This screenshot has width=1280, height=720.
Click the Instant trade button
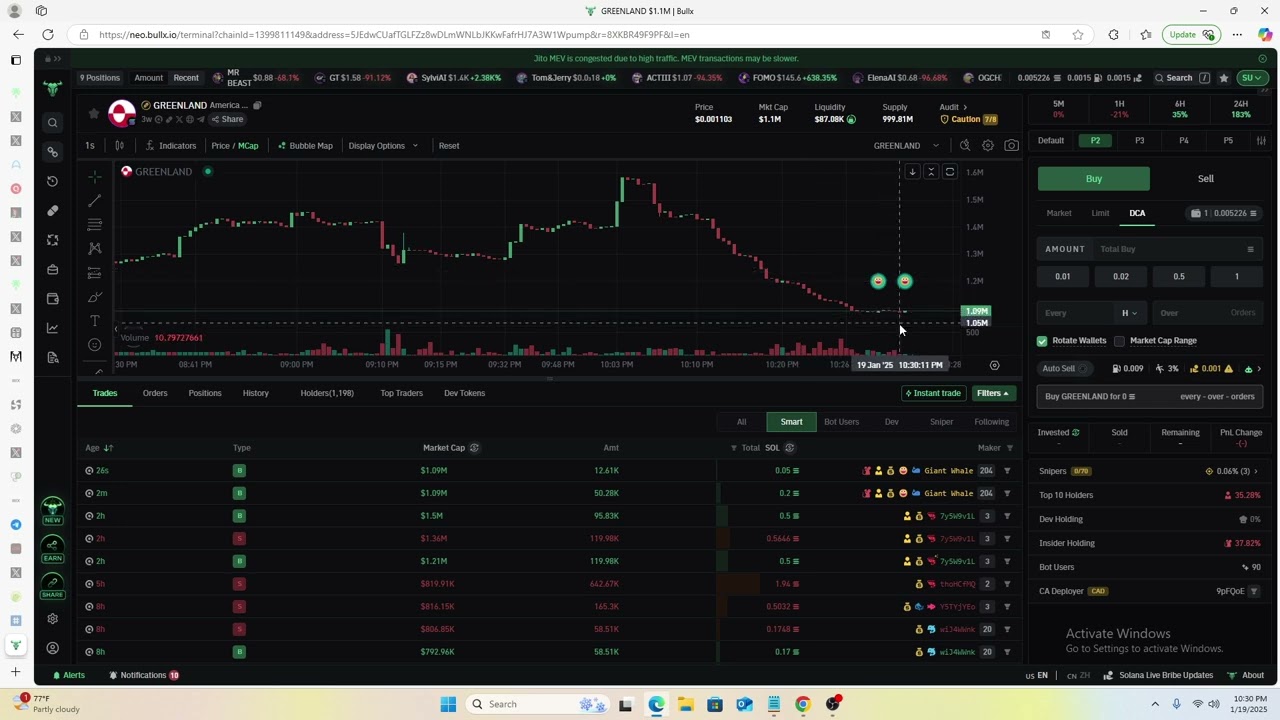[932, 394]
